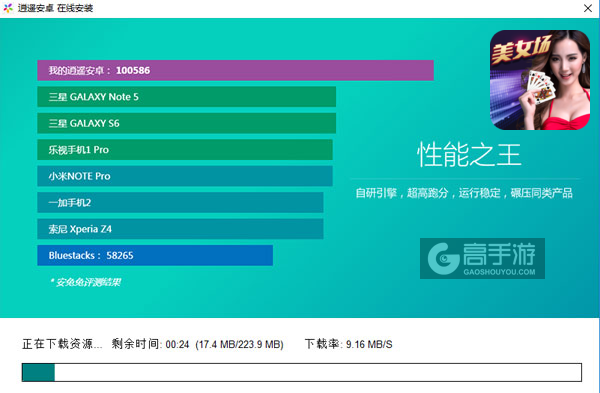Screen dimensions: 600x393
Task: Select the 我的逍遥安卓 100586 score bar
Action: (x=235, y=70)
